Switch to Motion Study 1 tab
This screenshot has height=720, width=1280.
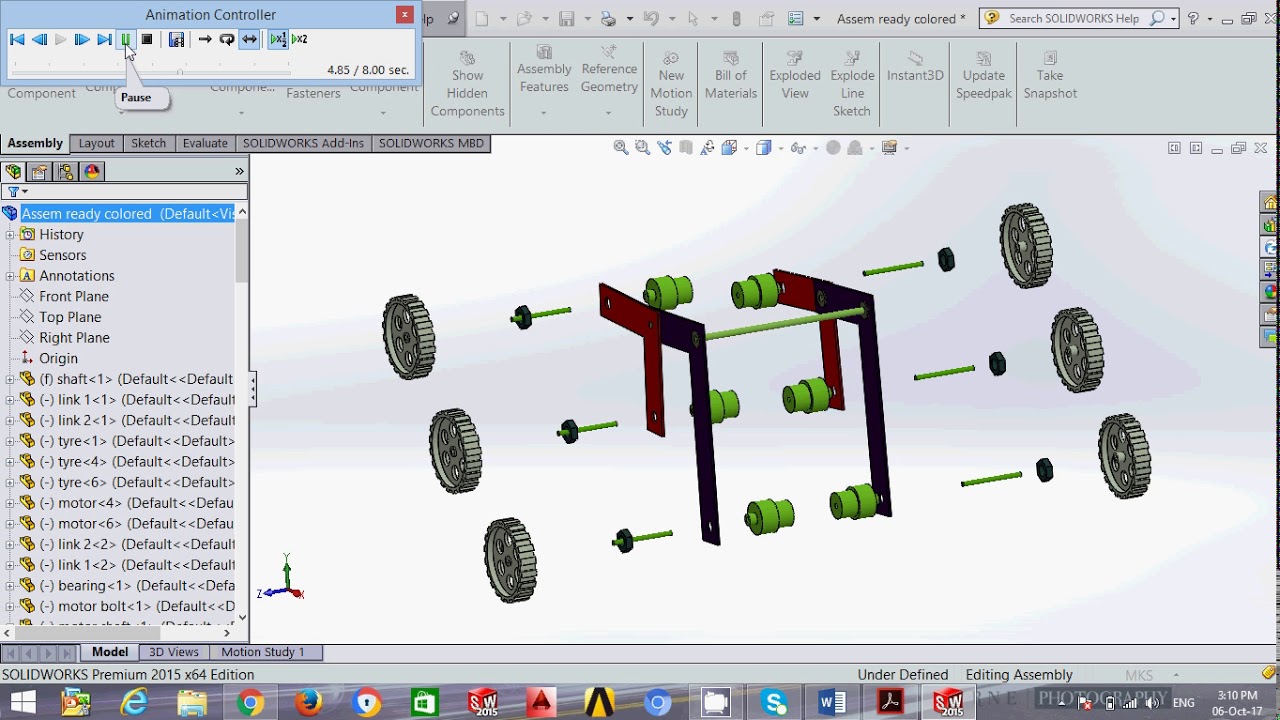click(263, 652)
